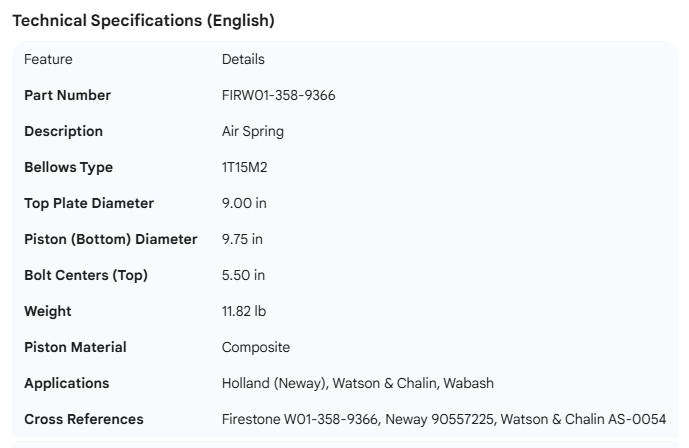
Task: Click the Top Plate Diameter label
Action: [89, 203]
